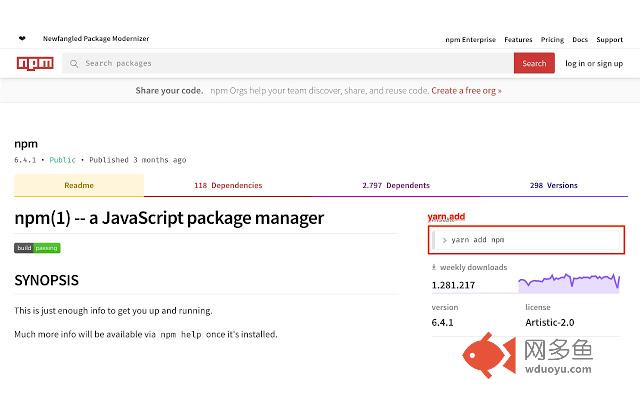Viewport: 640px width, 400px height.
Task: Switch to 298 Versions tab
Action: 553,185
